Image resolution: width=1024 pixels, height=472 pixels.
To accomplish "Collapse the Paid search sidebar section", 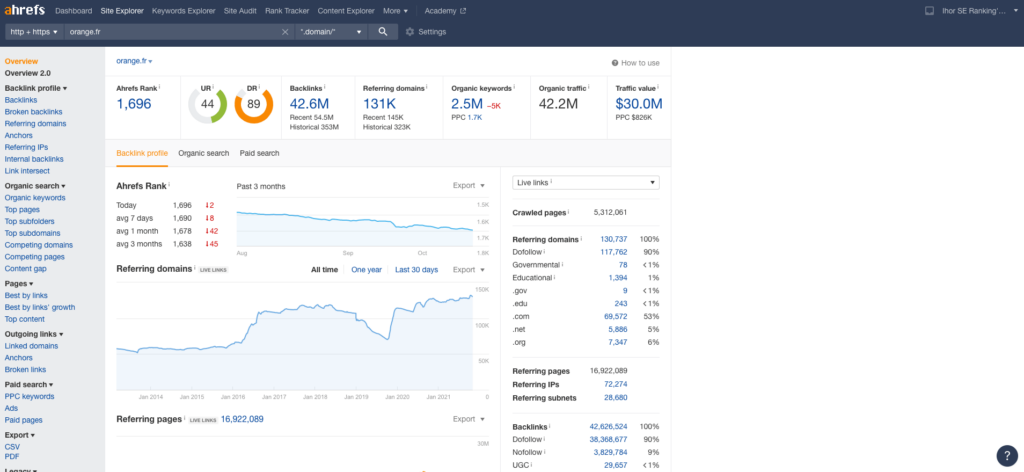I will coord(29,385).
